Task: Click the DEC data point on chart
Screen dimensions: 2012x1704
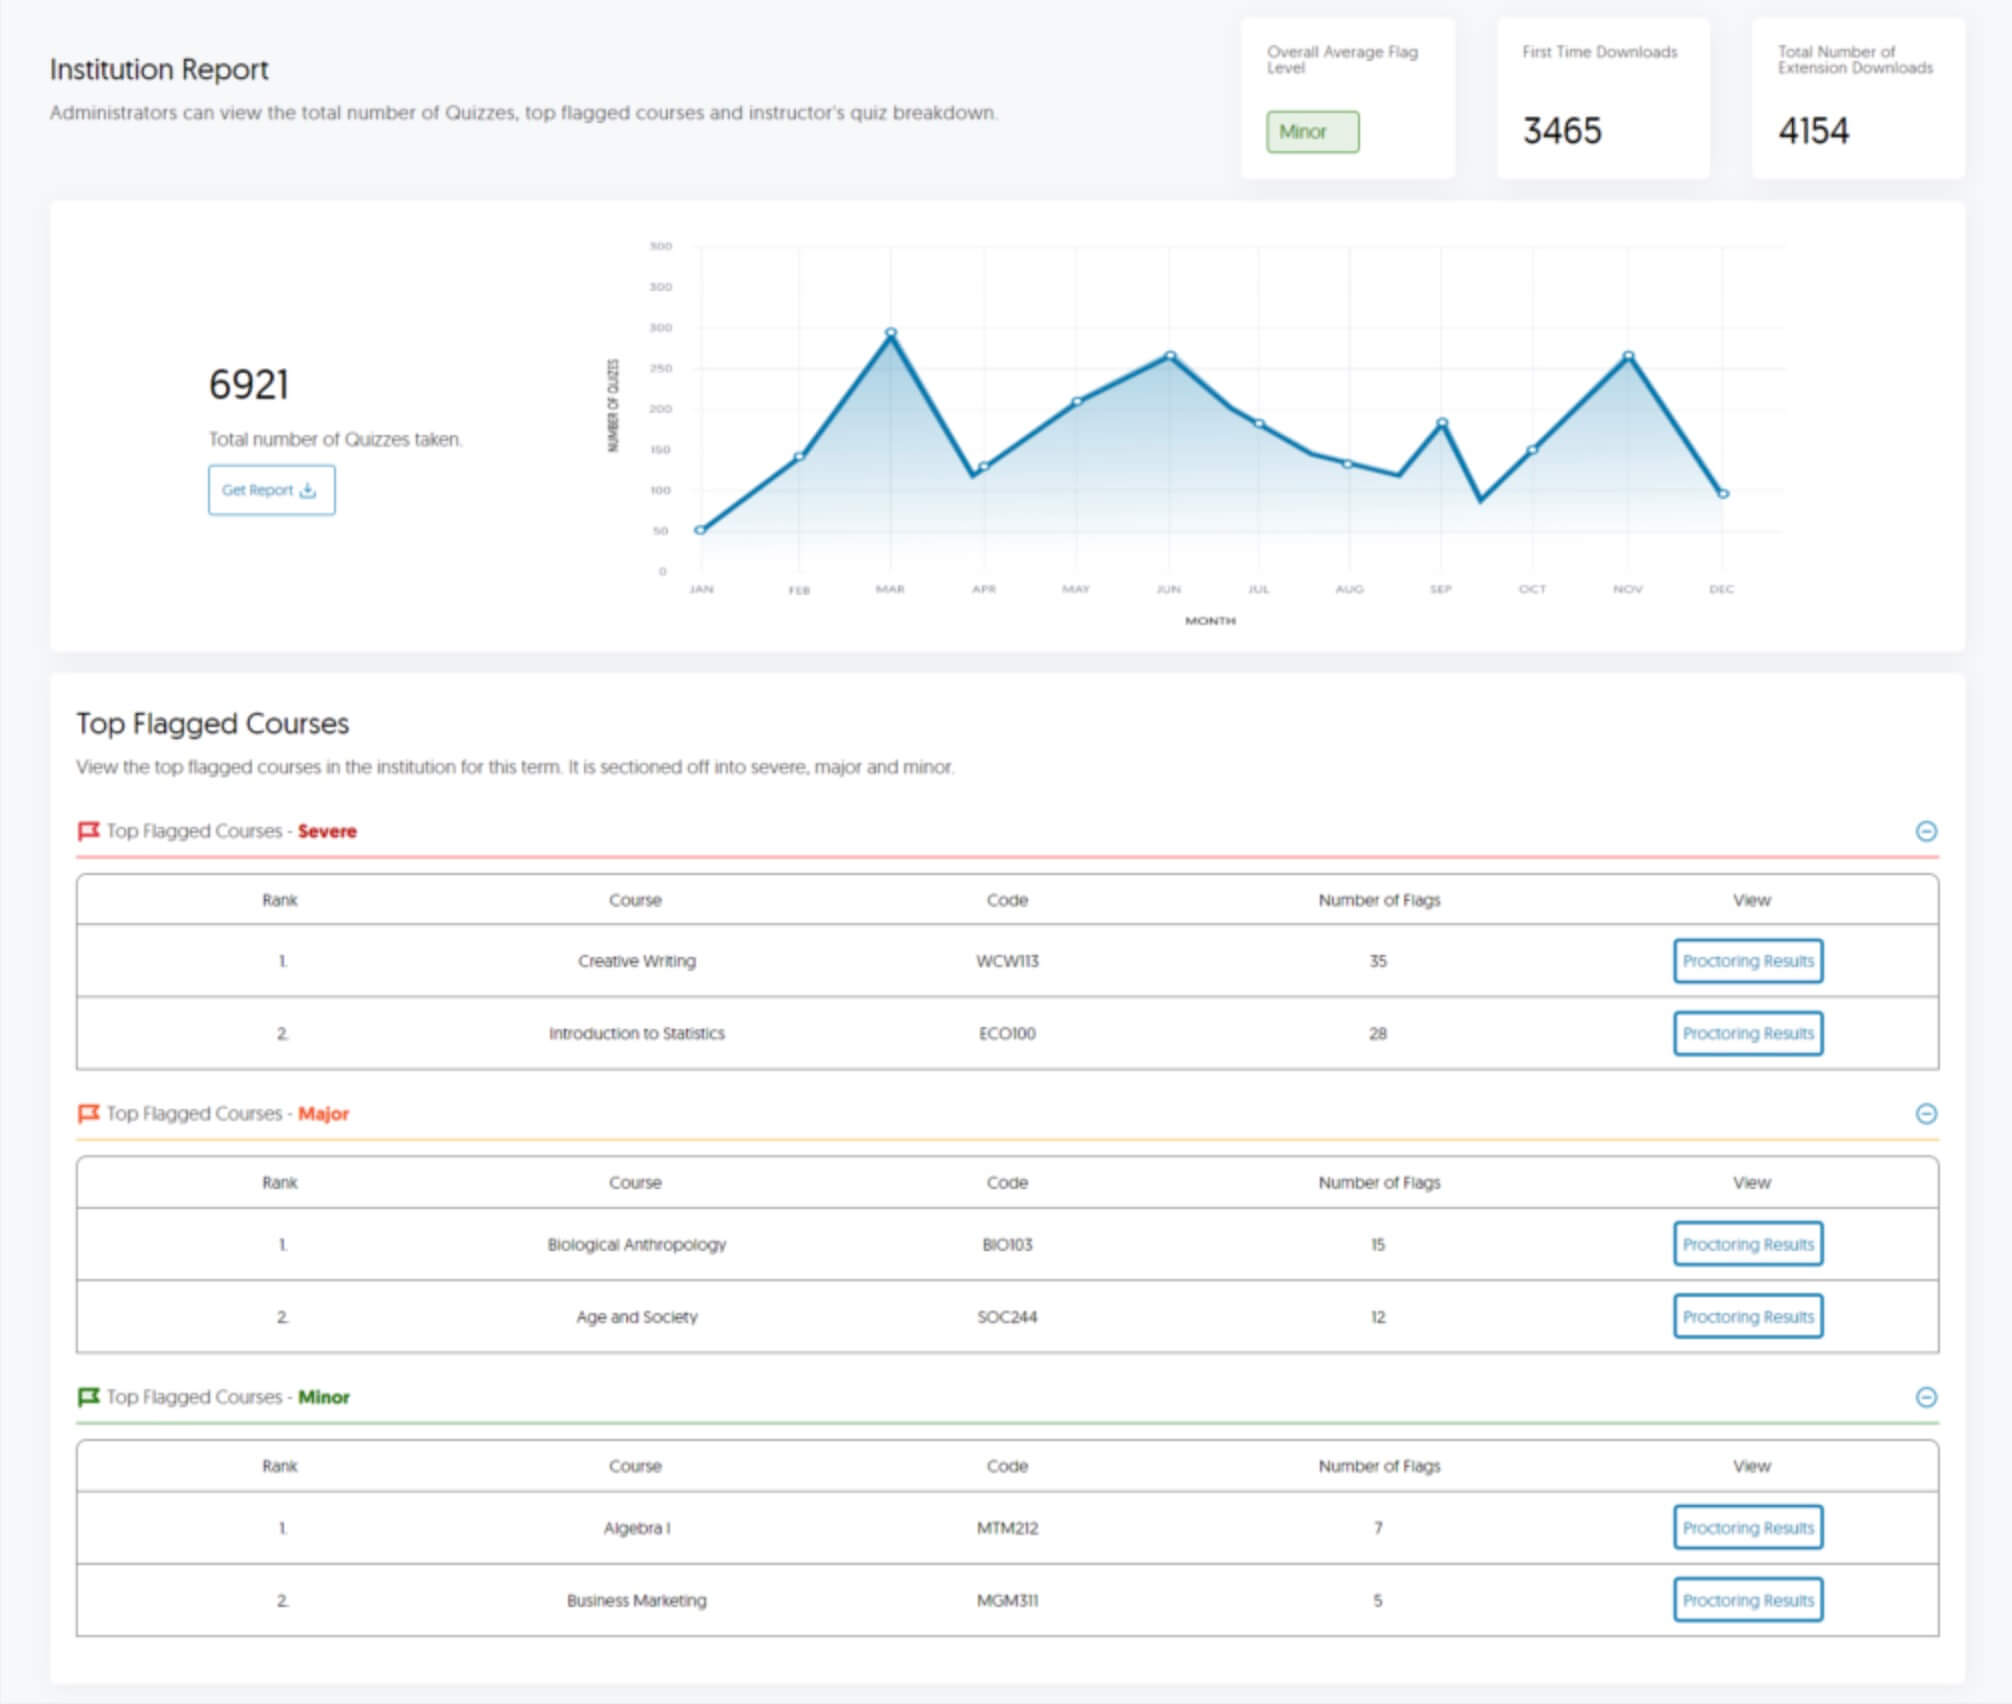Action: 1723,494
